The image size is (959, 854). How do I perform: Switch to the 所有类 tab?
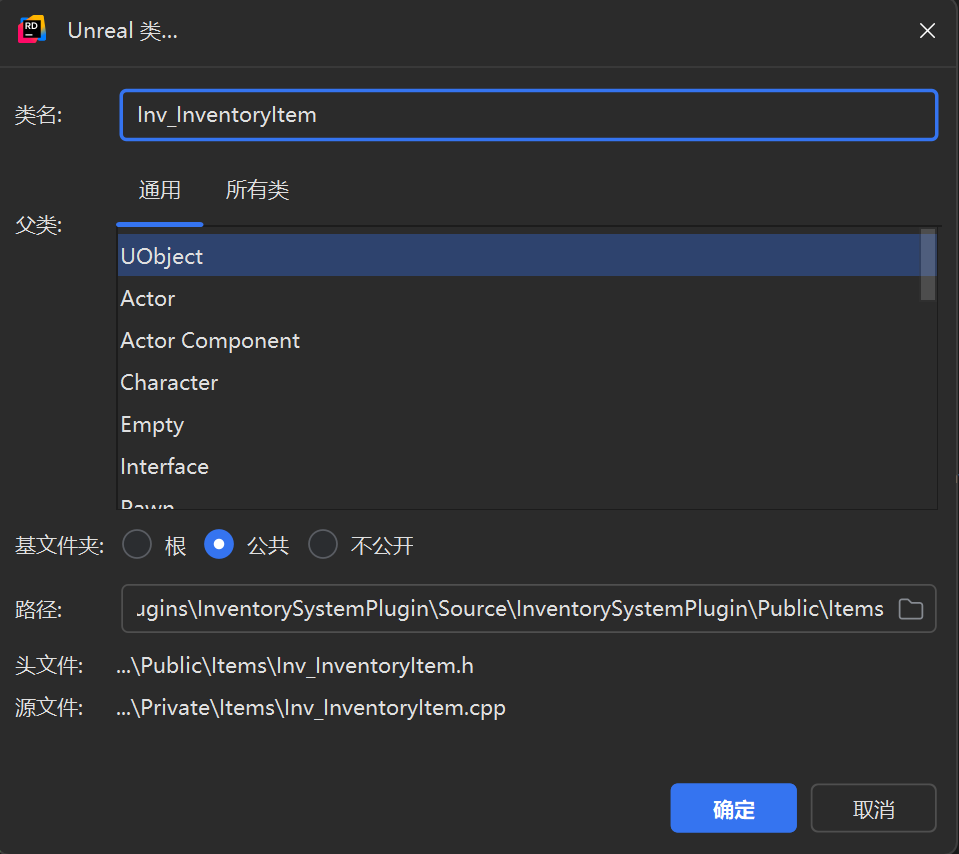257,190
